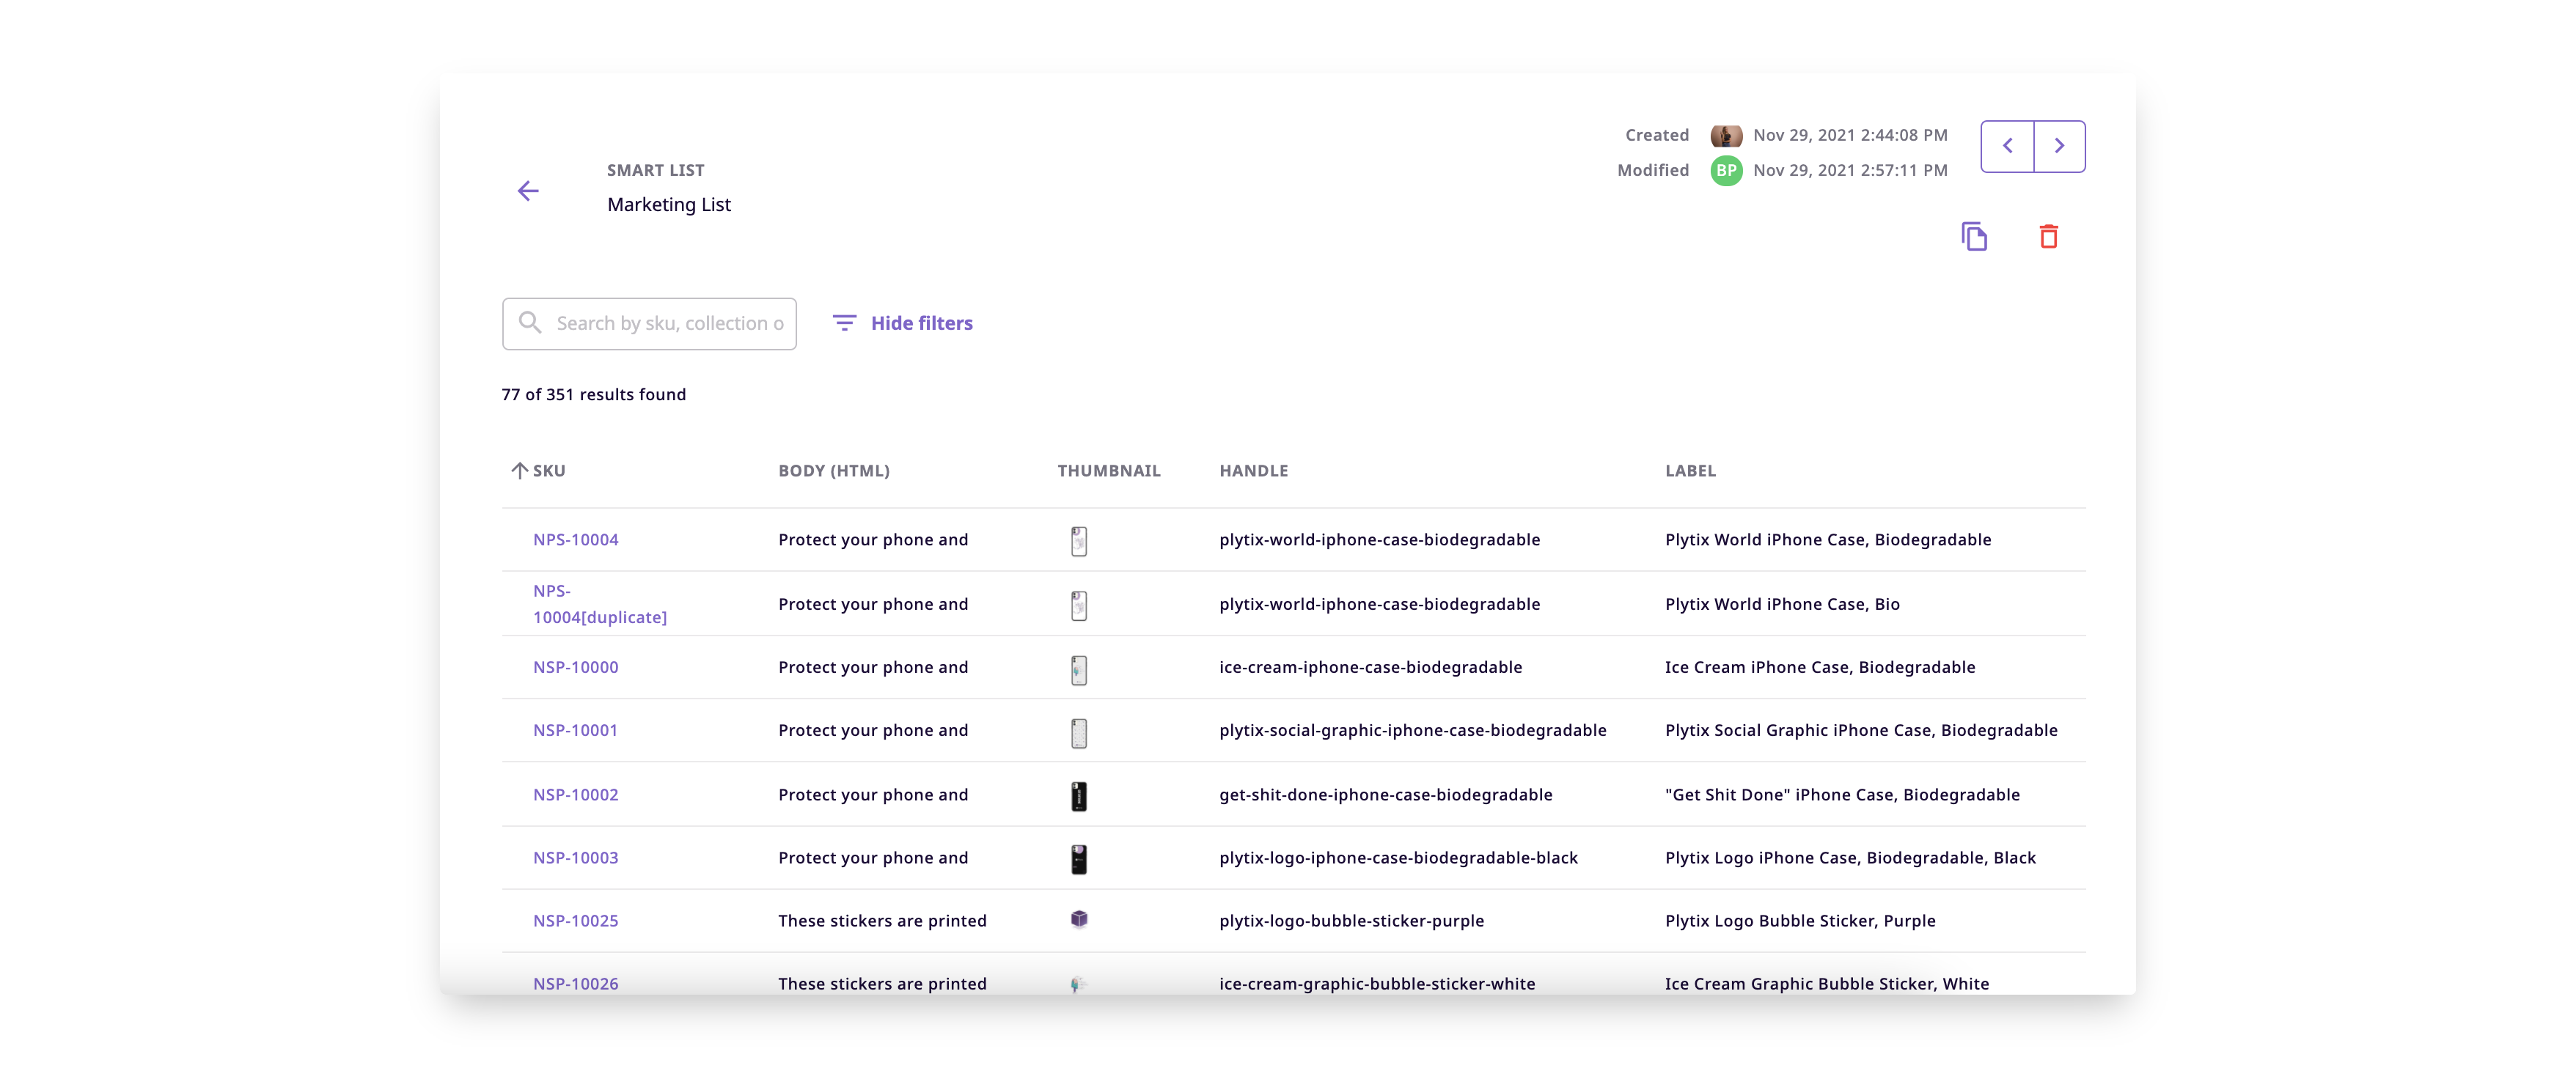Viewport: 2576px width, 1068px height.
Task: Click the green BP avatar beside Modified
Action: [x=1726, y=170]
